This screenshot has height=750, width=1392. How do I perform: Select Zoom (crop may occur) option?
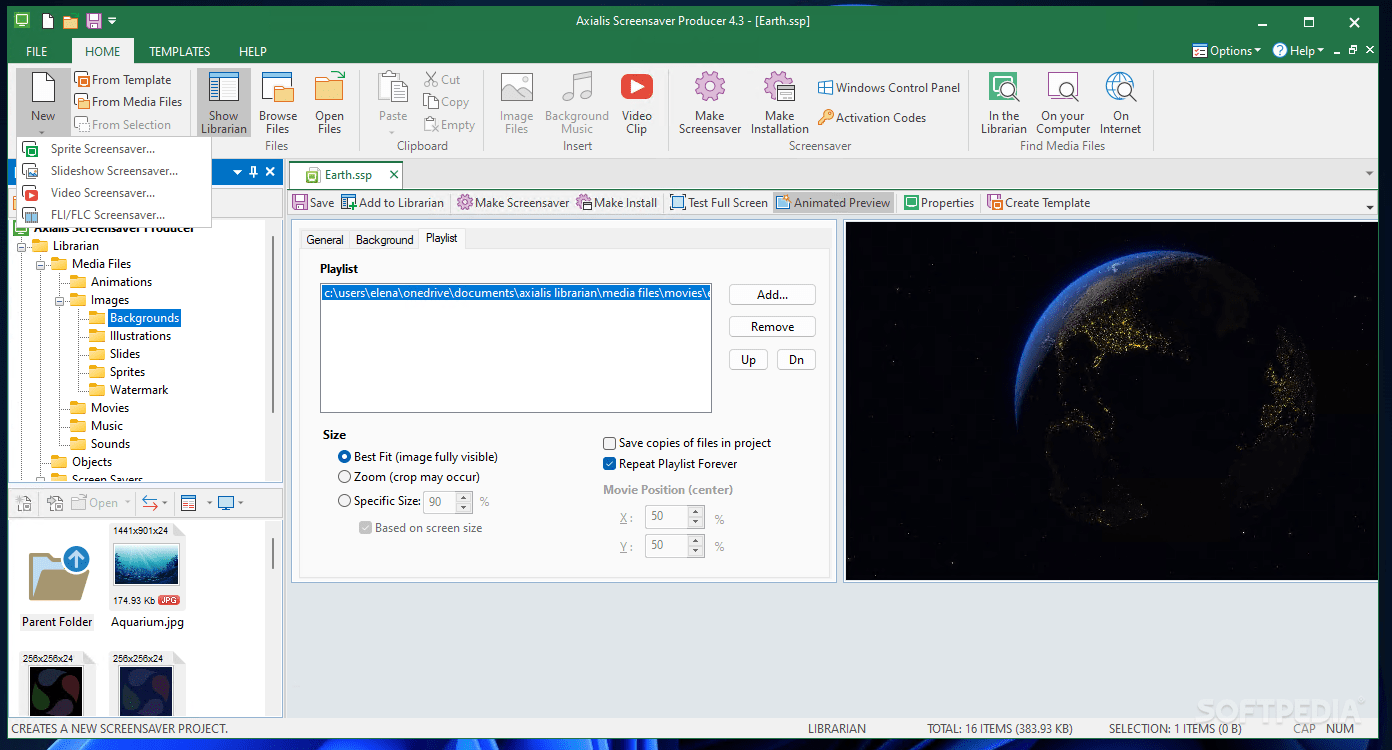(345, 478)
